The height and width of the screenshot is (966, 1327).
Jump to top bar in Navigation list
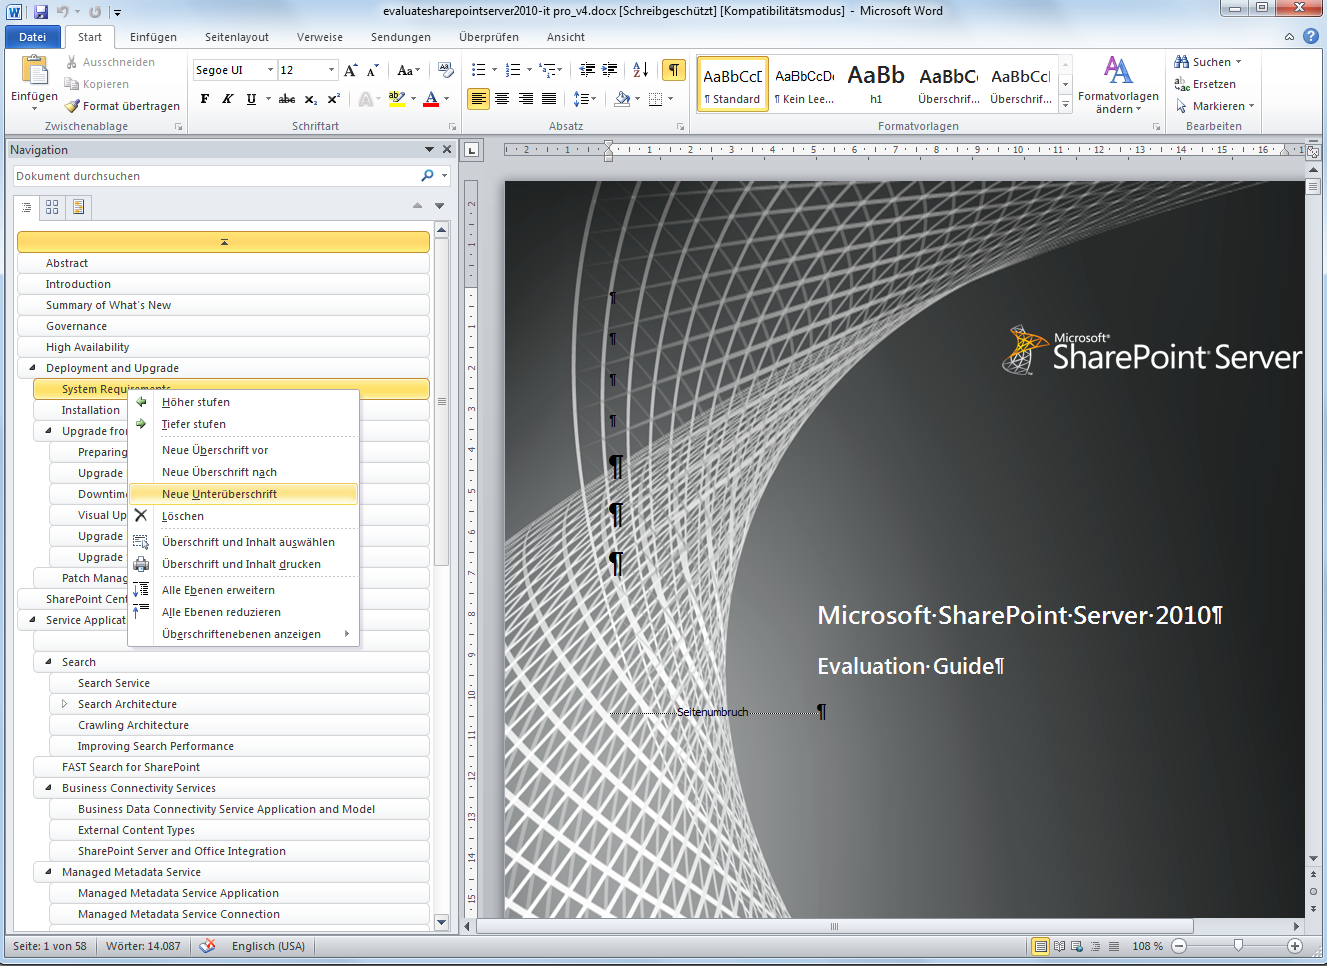(x=223, y=242)
